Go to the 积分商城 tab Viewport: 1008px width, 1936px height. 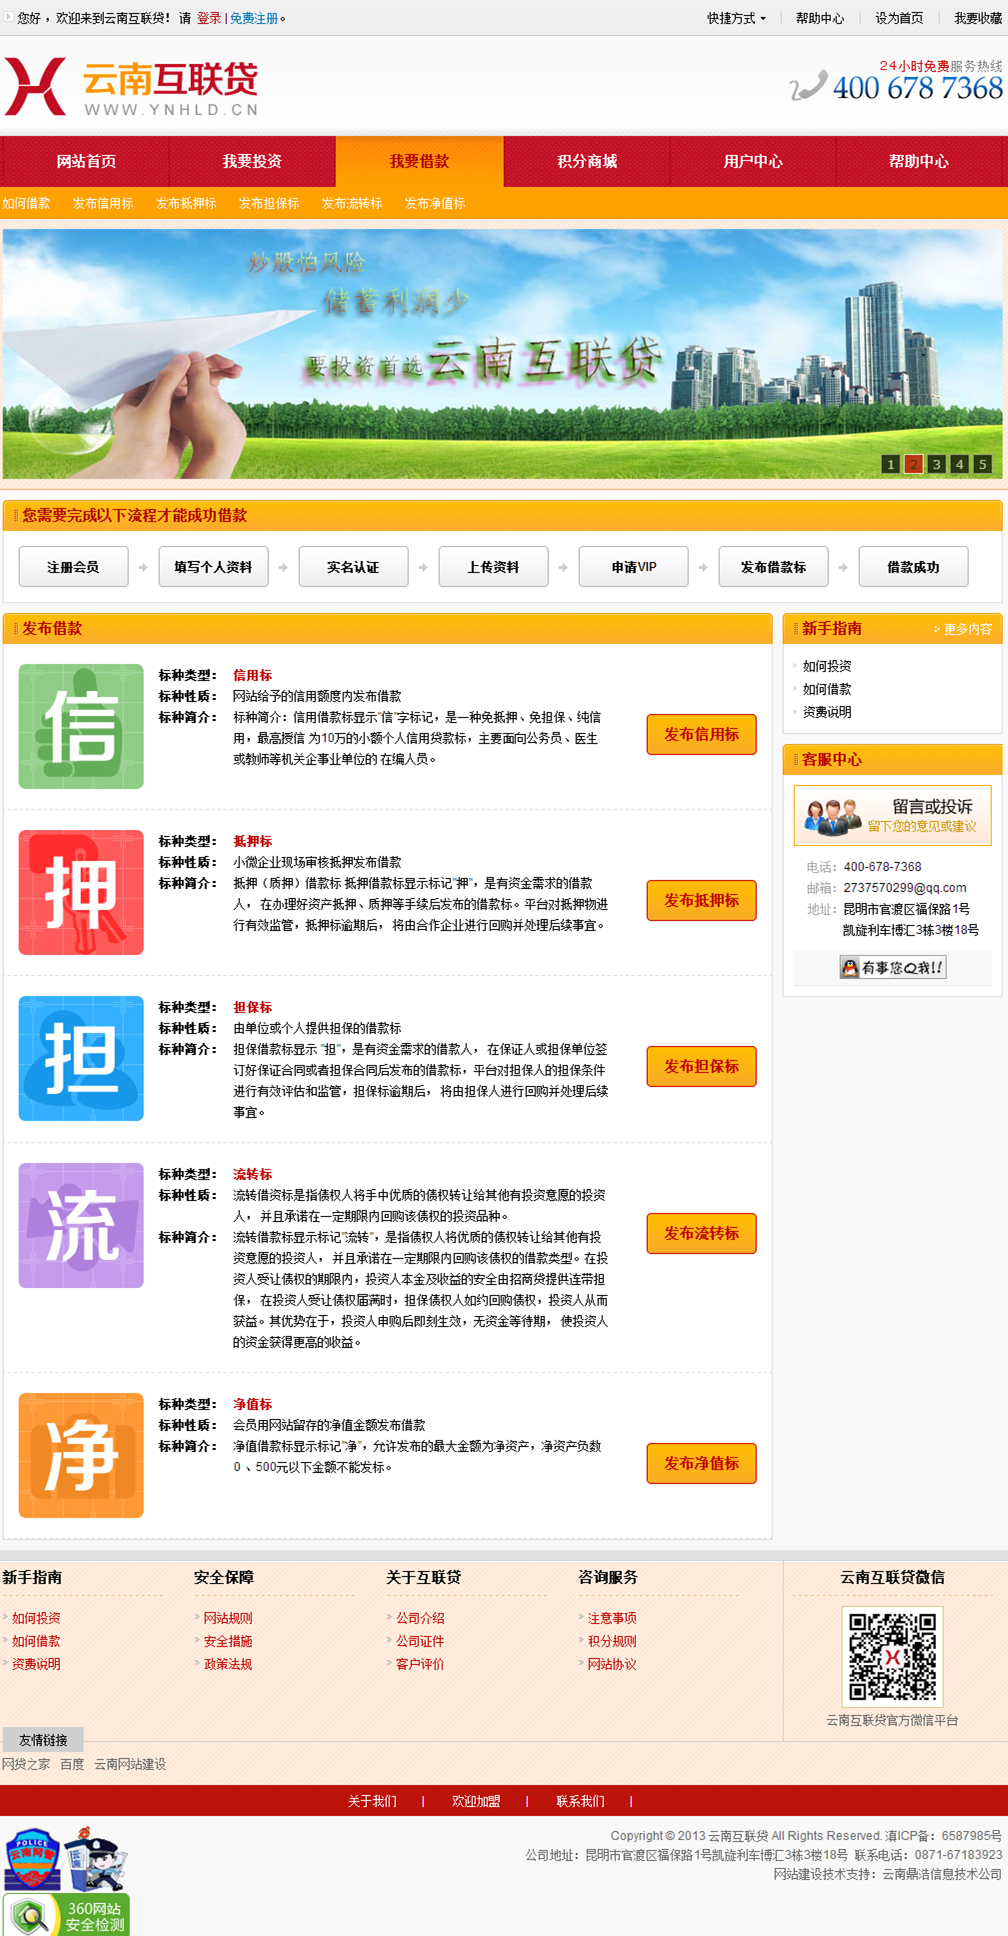click(x=587, y=161)
